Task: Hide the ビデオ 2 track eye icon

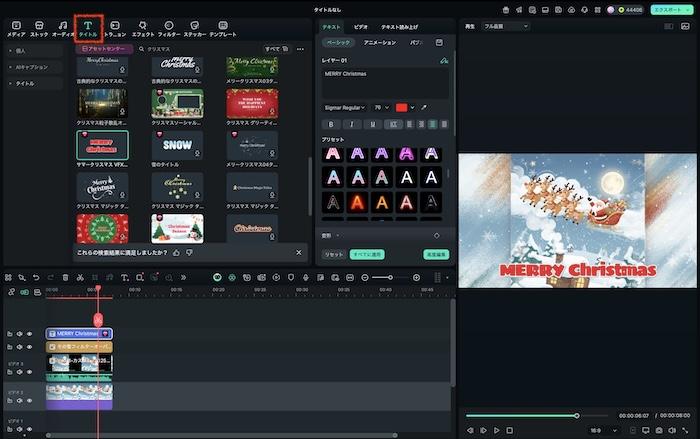Action: pyautogui.click(x=29, y=401)
